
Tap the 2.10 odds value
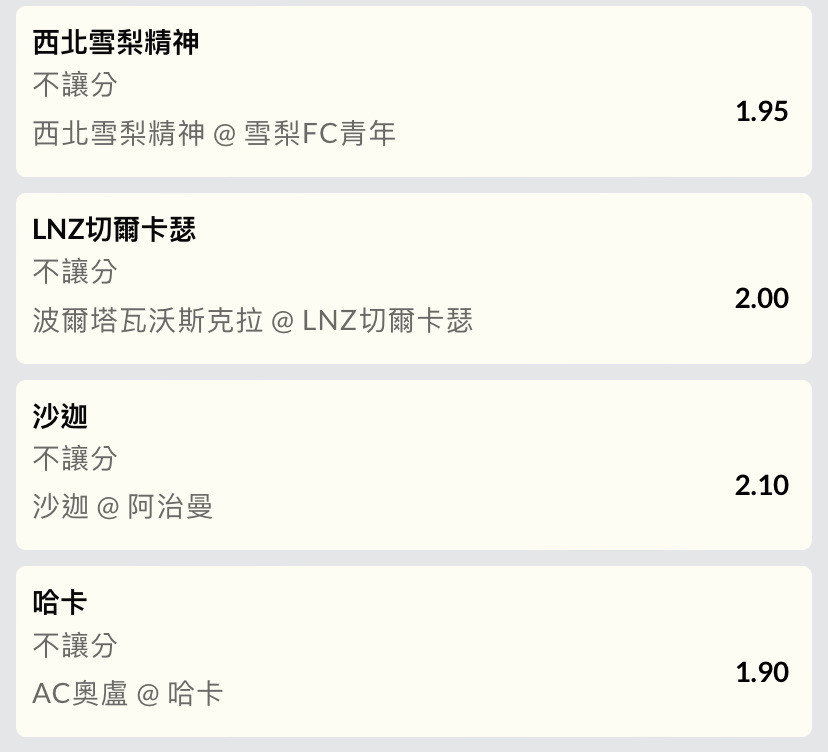(x=761, y=485)
